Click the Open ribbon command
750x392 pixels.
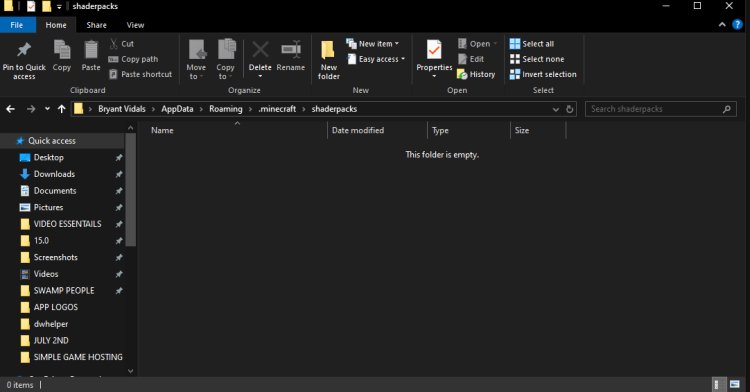477,44
